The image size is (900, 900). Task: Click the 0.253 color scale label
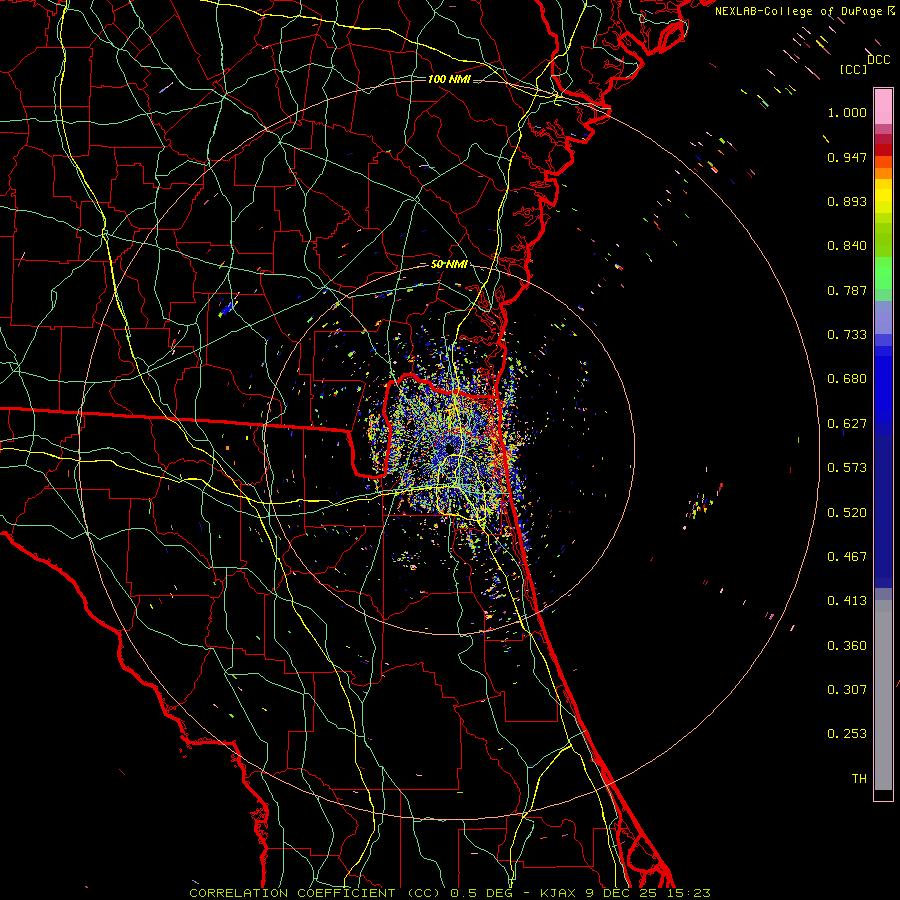click(x=847, y=734)
